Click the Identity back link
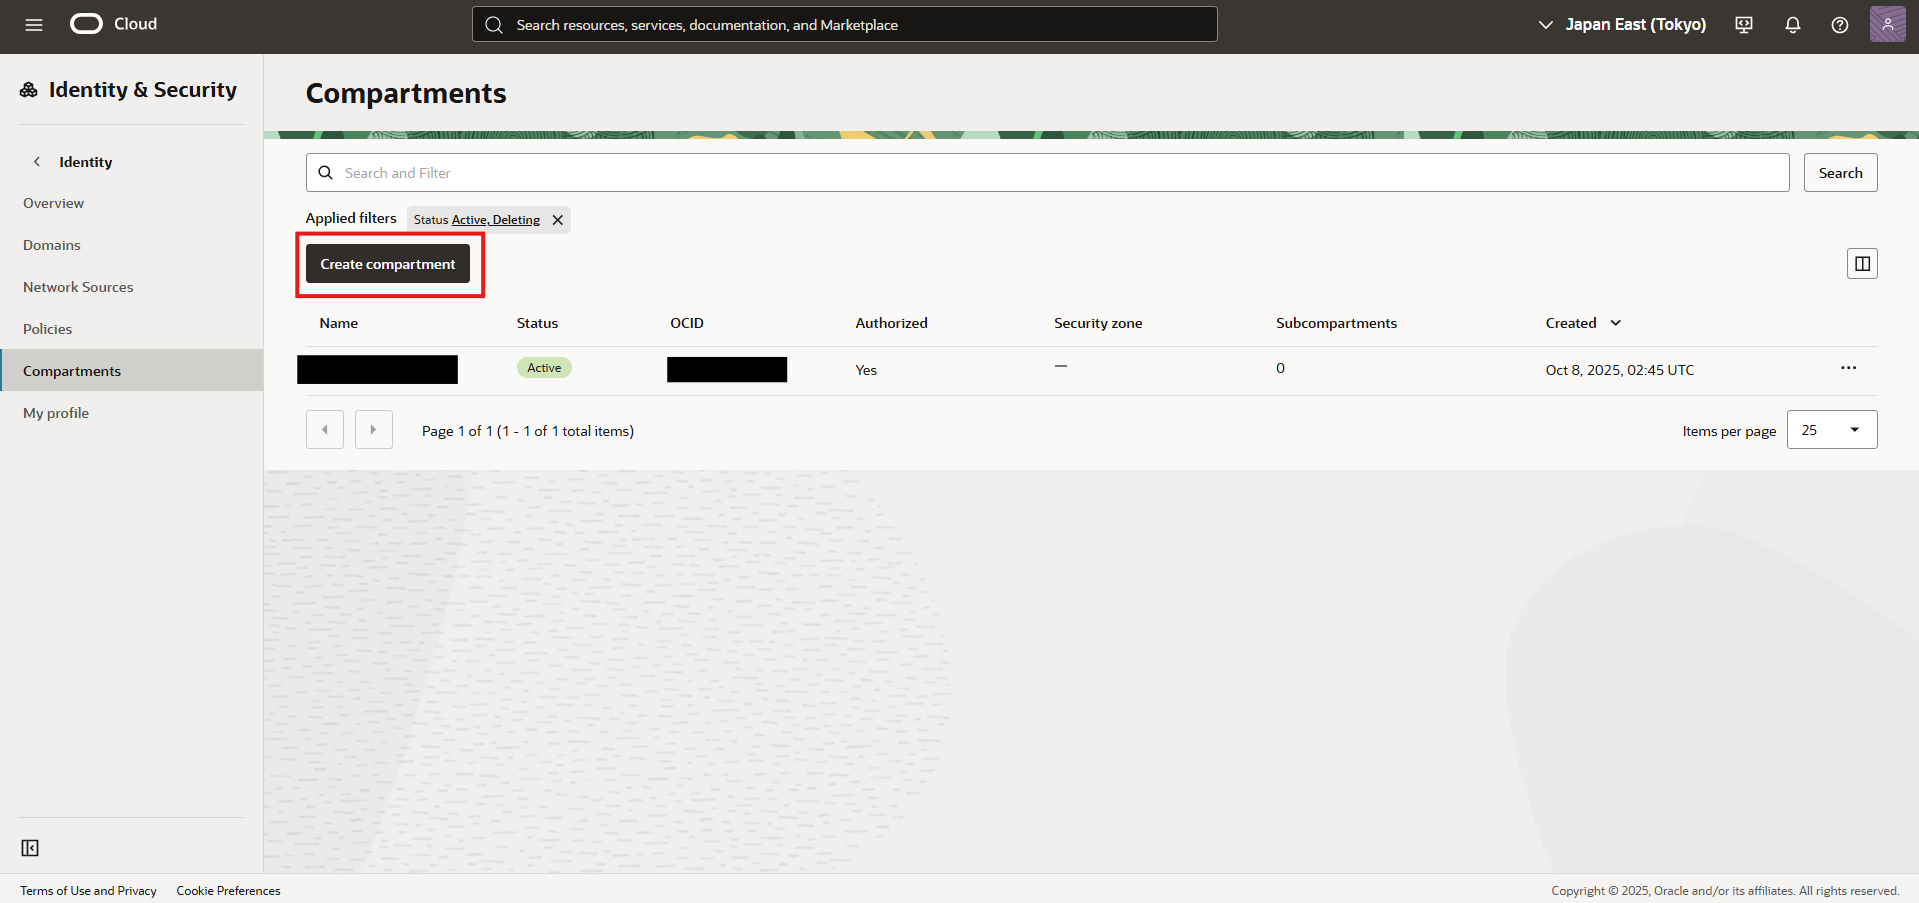 (85, 162)
